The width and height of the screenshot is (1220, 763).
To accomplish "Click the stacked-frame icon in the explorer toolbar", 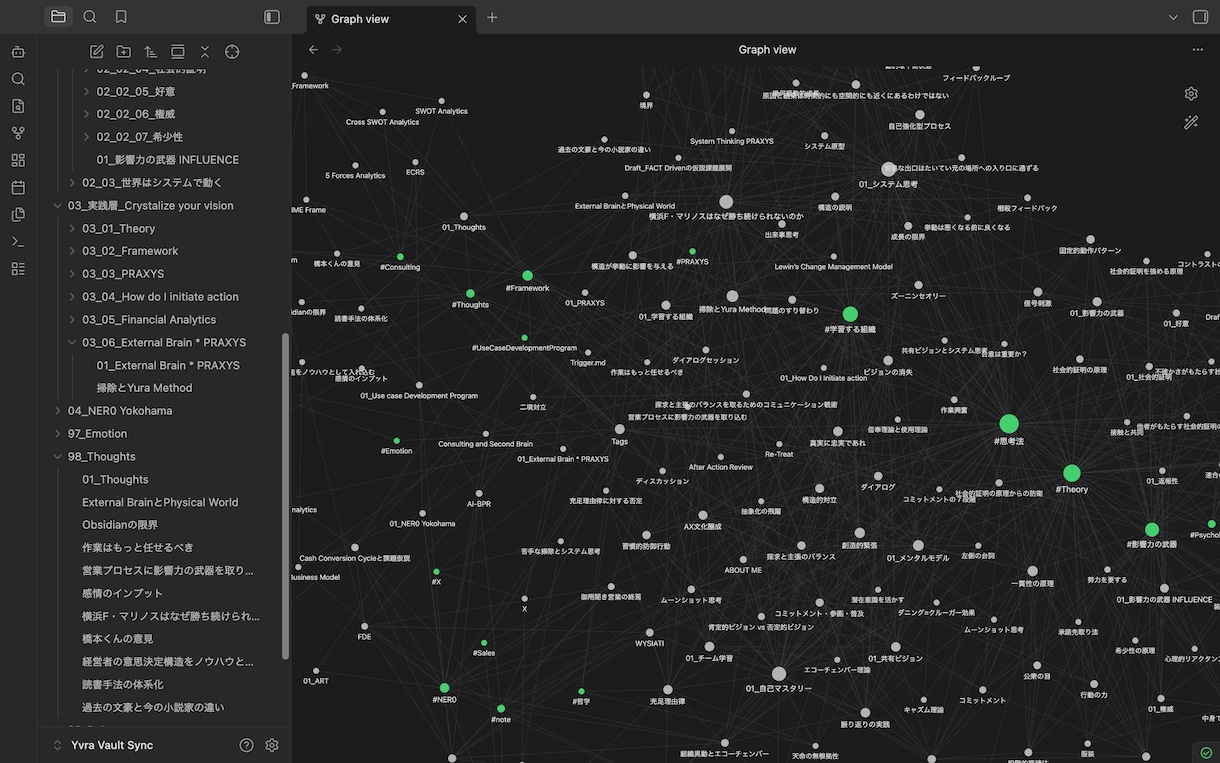I will click(178, 52).
